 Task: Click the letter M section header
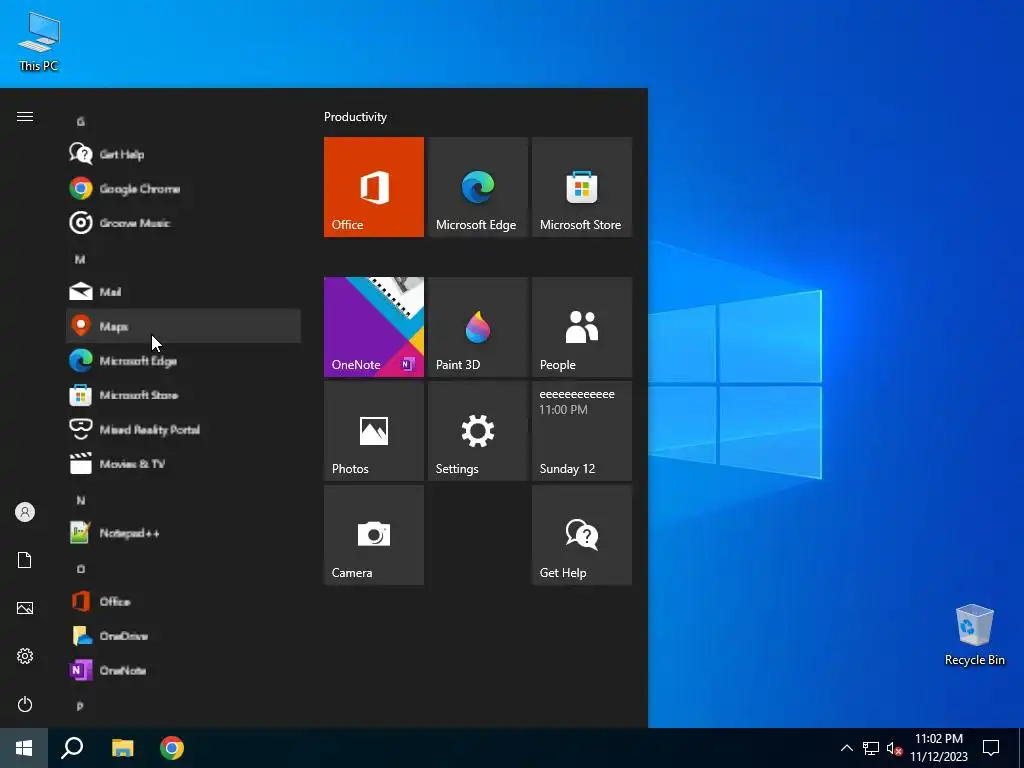tap(80, 259)
